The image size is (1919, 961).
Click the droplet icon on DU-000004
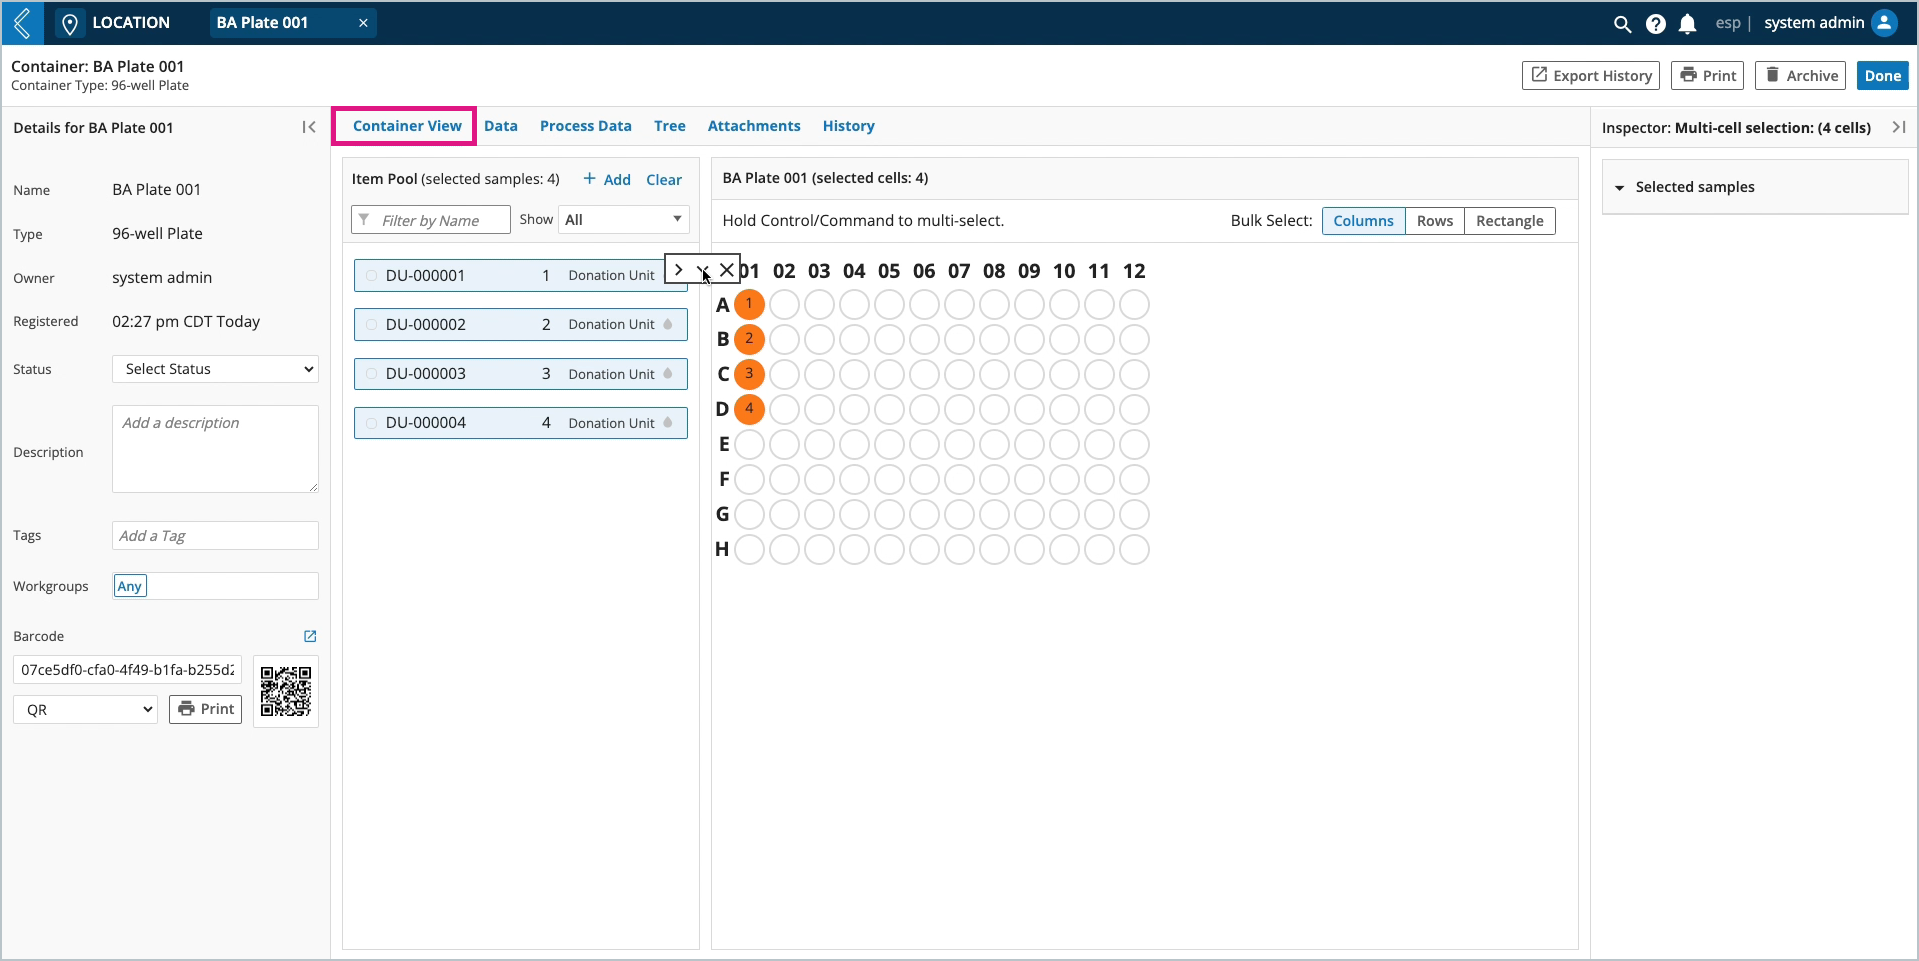coord(668,422)
